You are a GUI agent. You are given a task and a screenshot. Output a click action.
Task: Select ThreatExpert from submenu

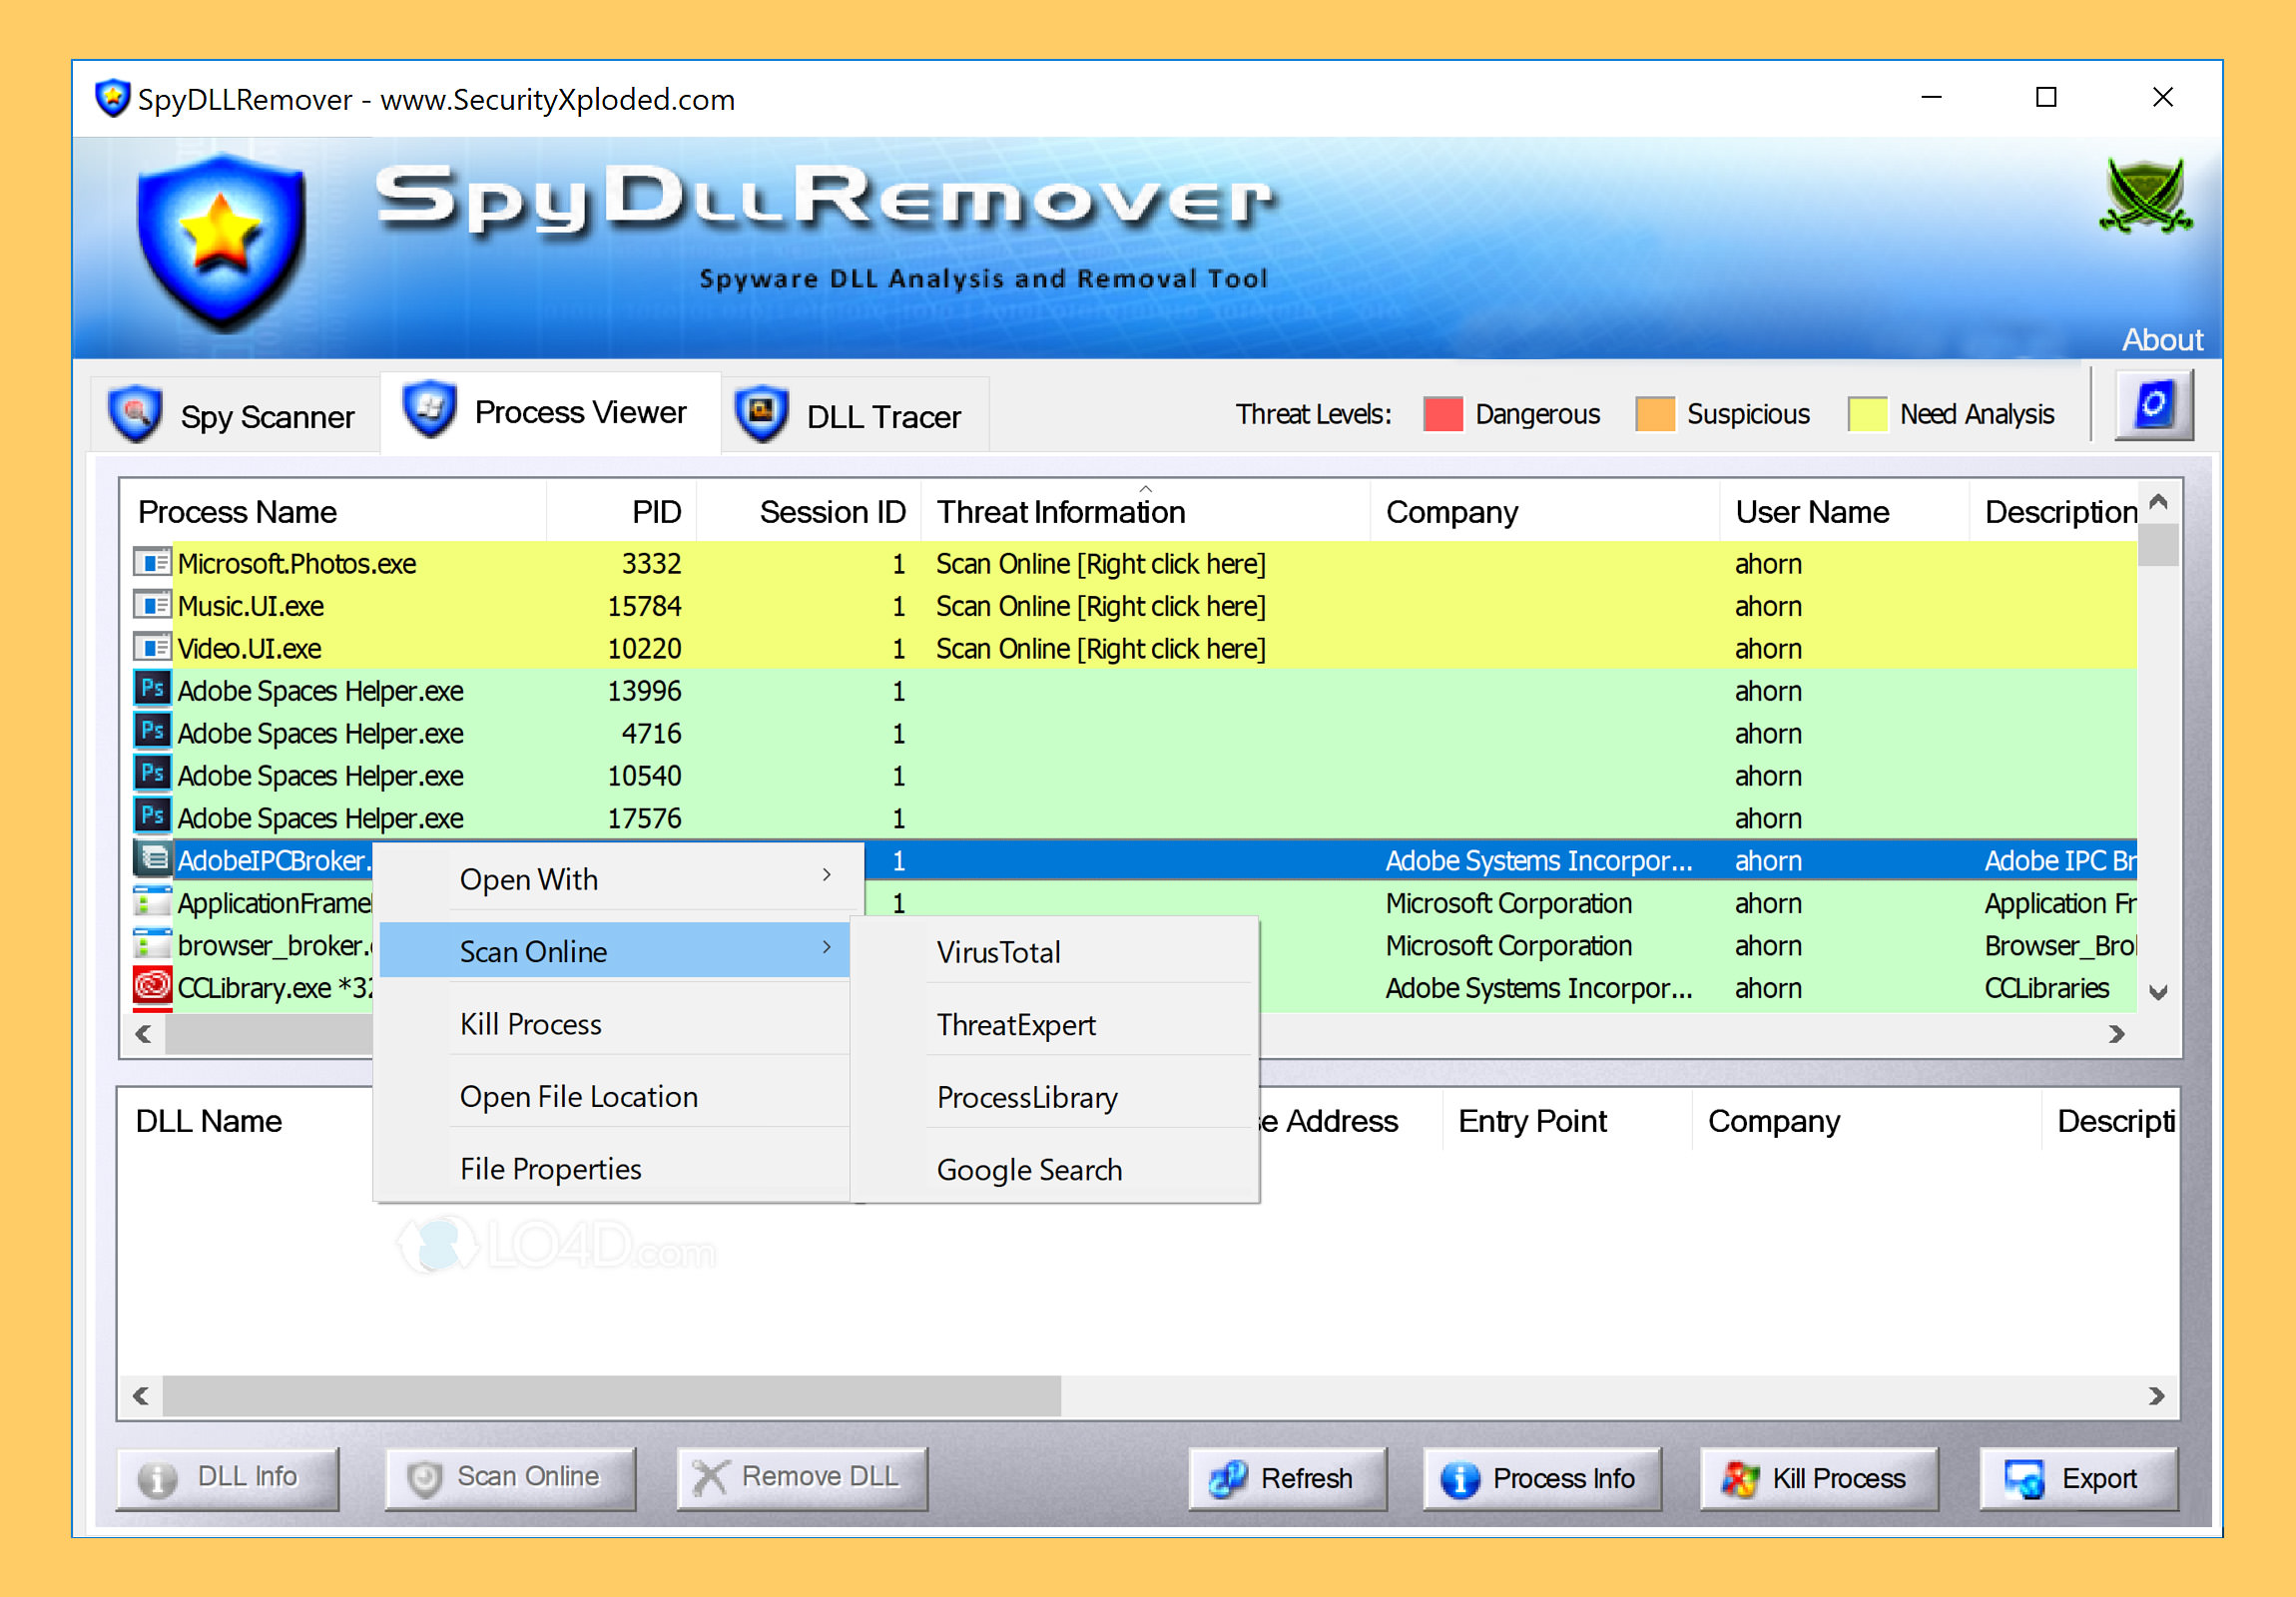coord(1057,1025)
